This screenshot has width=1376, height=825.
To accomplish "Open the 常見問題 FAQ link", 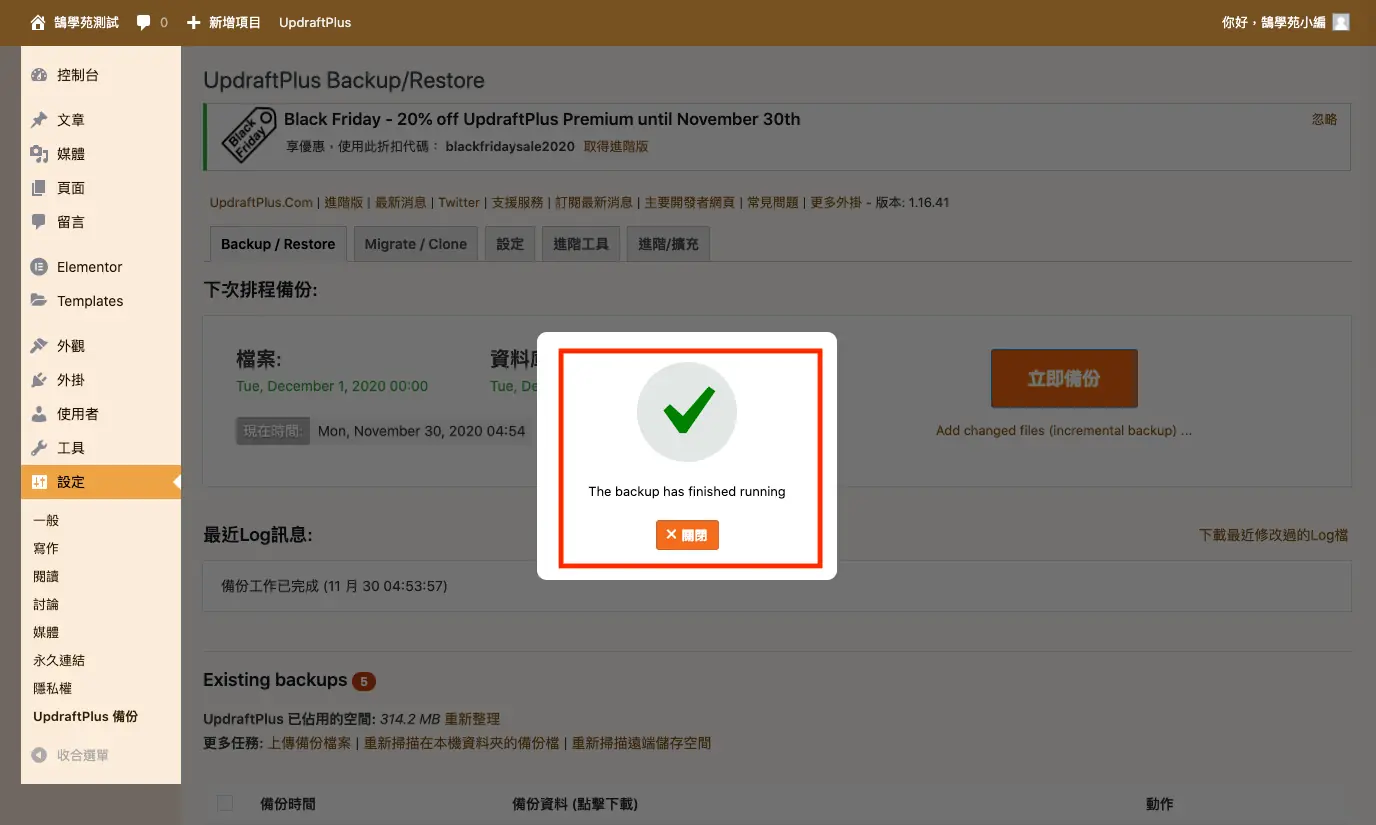I will (773, 202).
